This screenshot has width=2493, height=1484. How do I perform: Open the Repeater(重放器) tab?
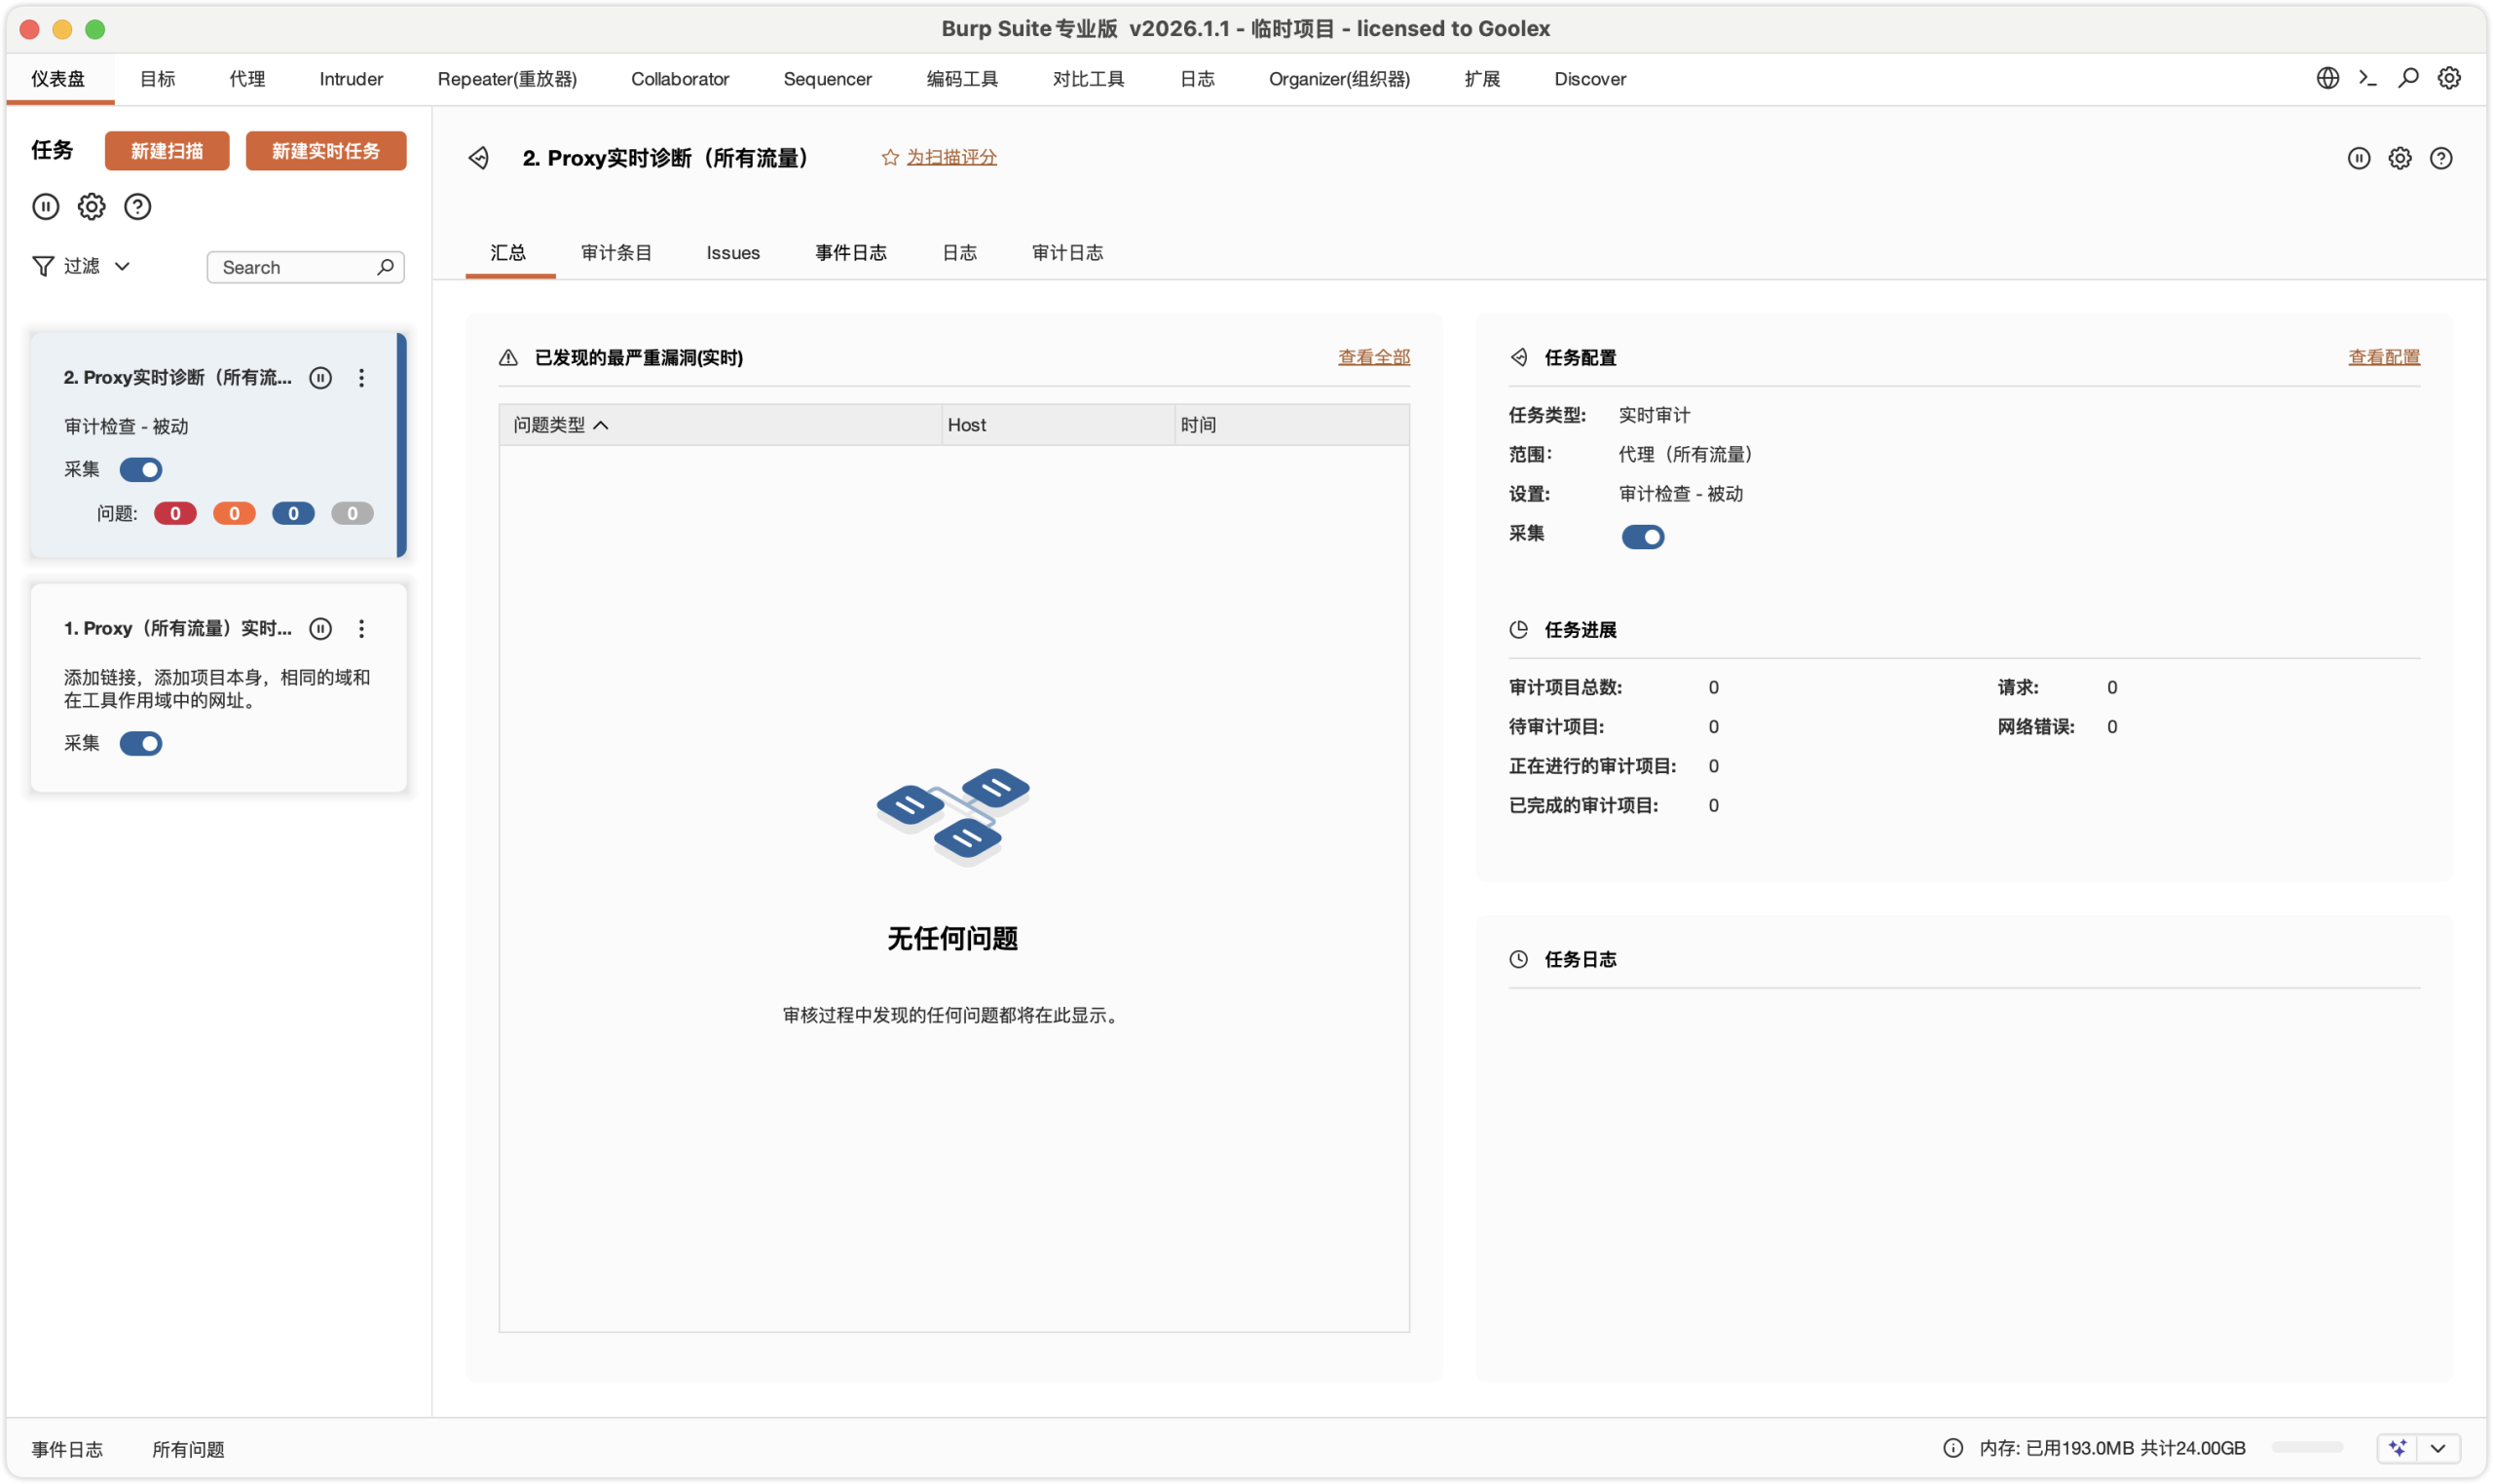507,79
